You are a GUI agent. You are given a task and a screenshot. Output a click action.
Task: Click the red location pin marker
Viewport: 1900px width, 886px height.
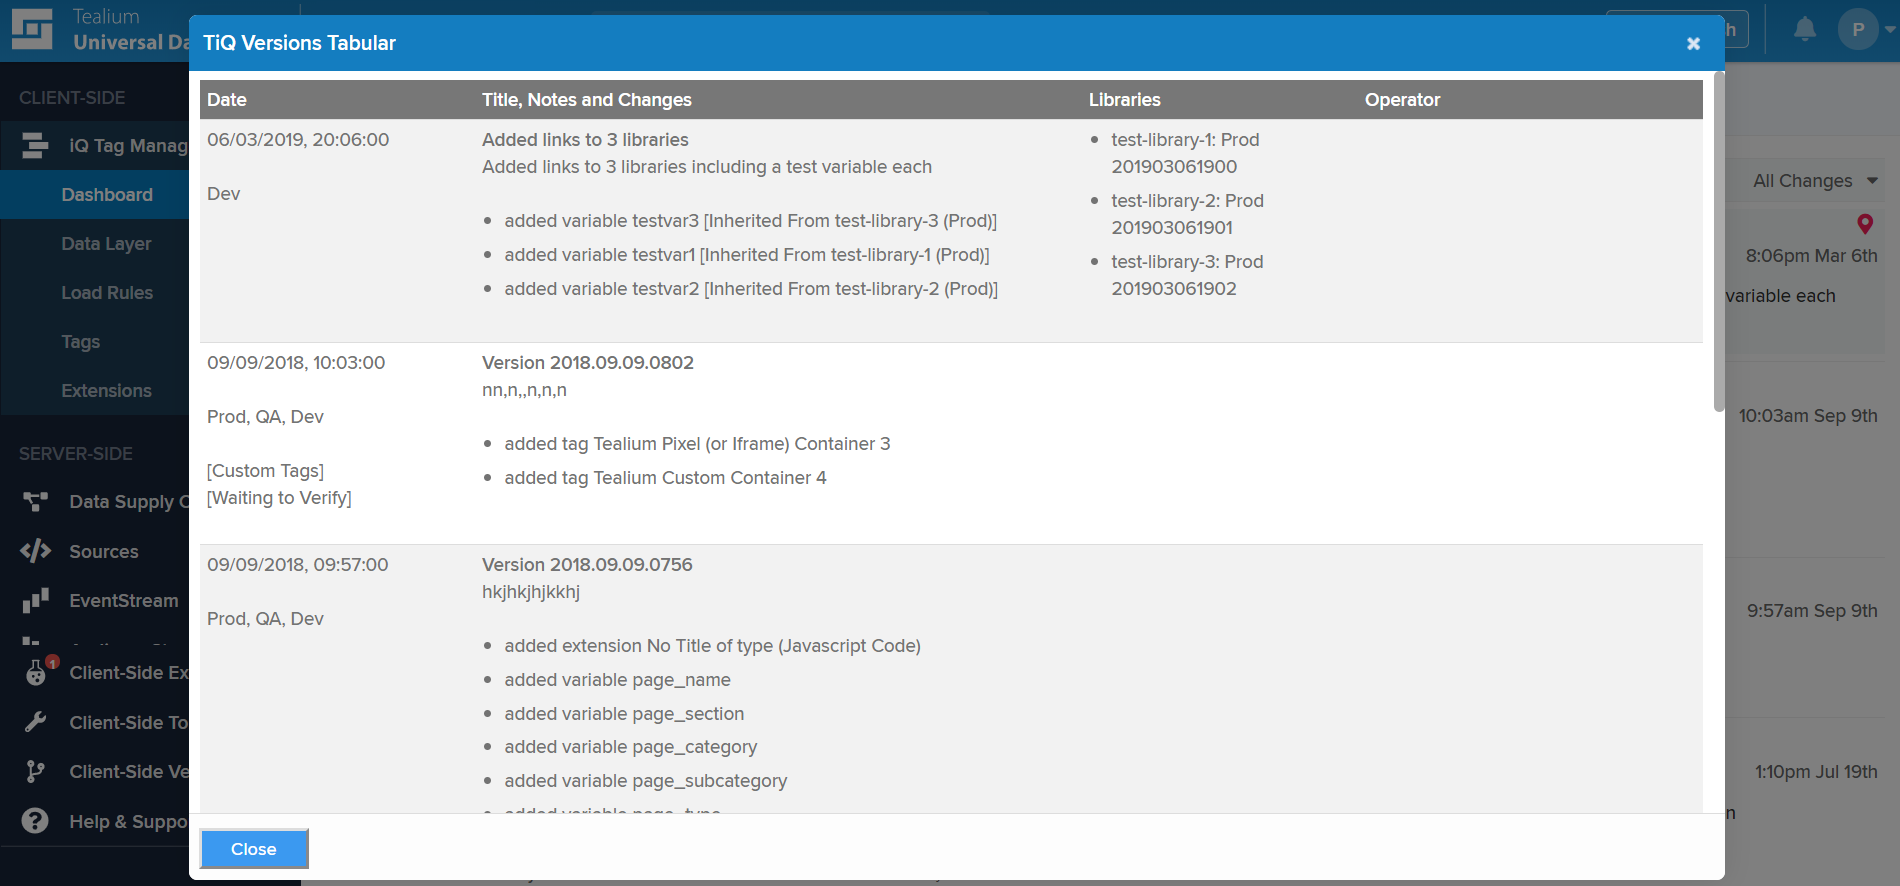pyautogui.click(x=1865, y=224)
